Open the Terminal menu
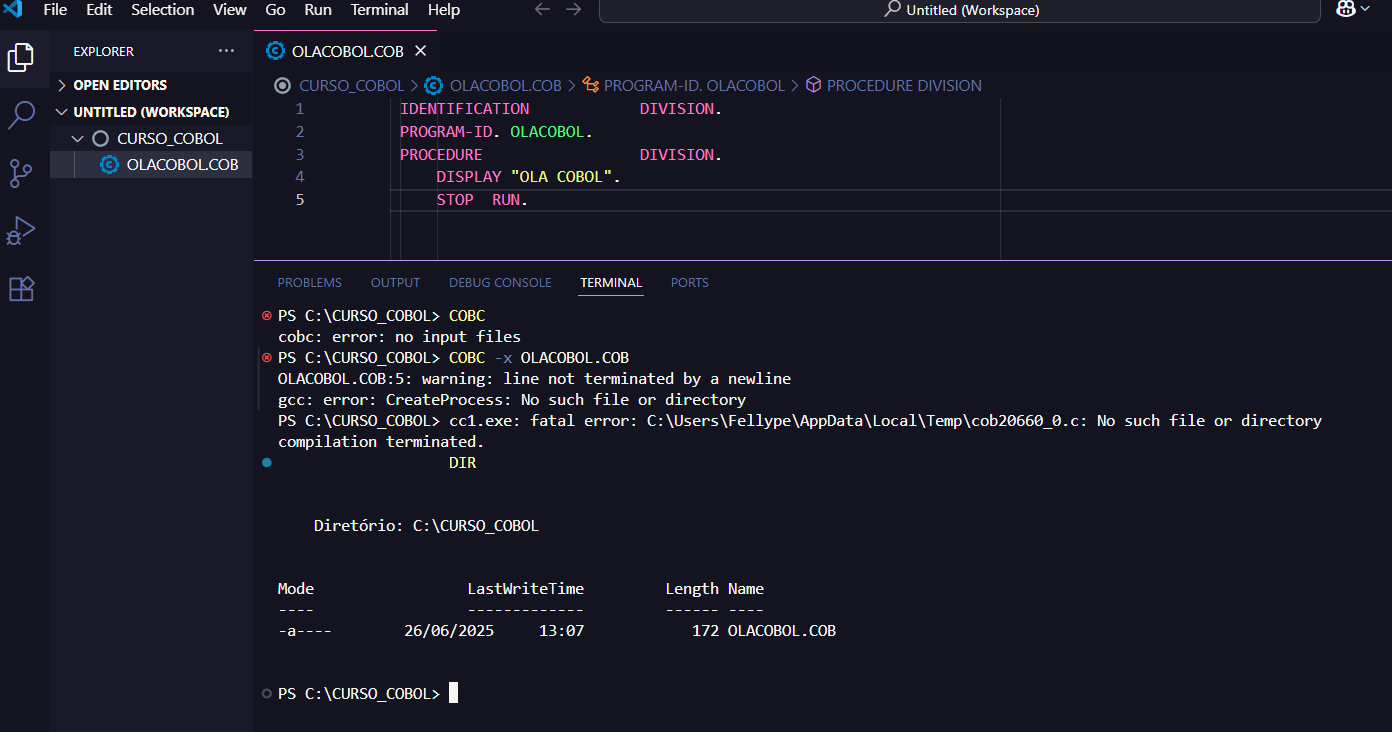 379,10
